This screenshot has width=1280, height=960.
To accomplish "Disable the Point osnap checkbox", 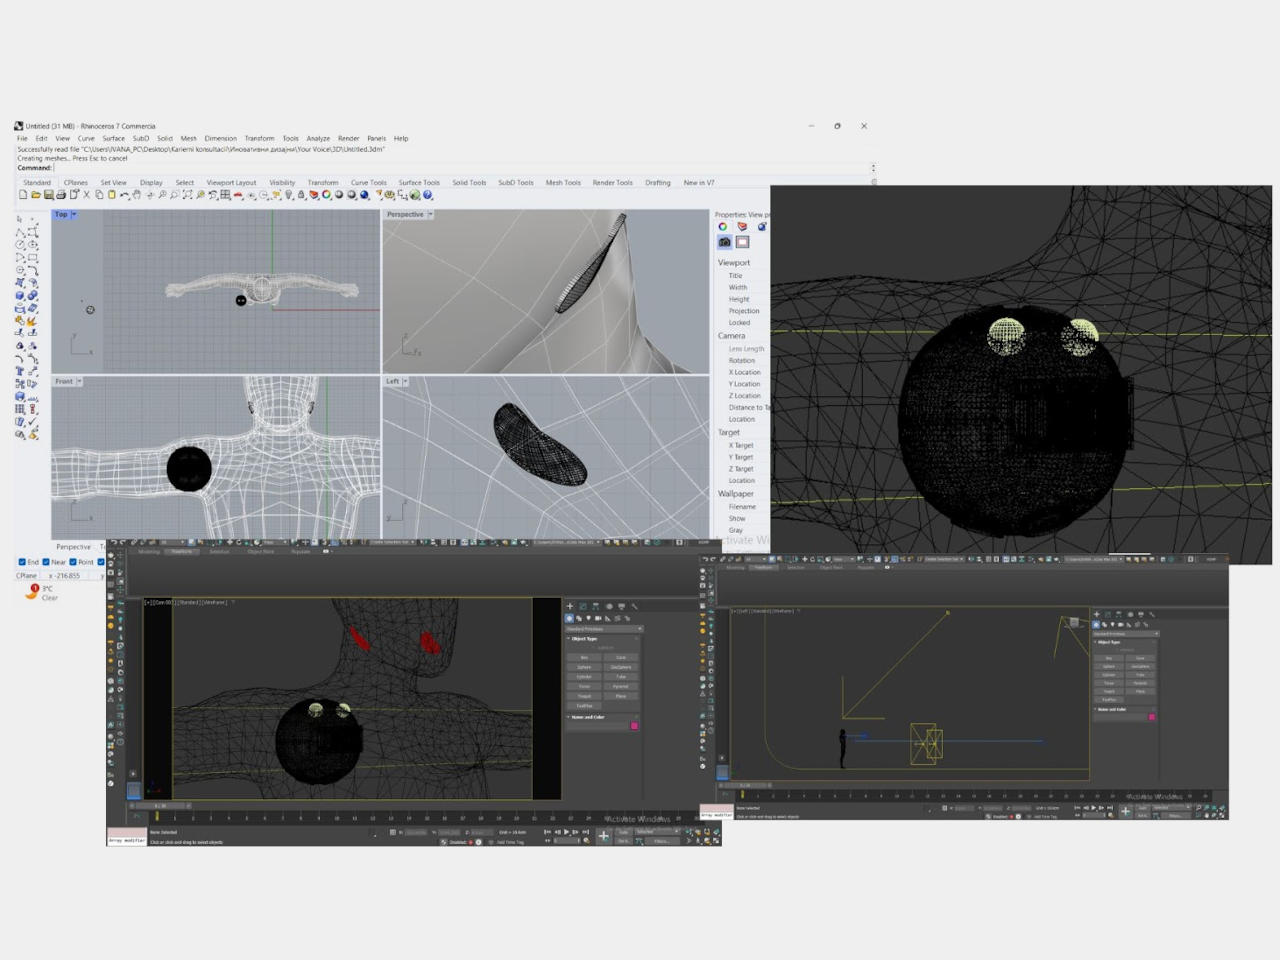I will coord(73,562).
